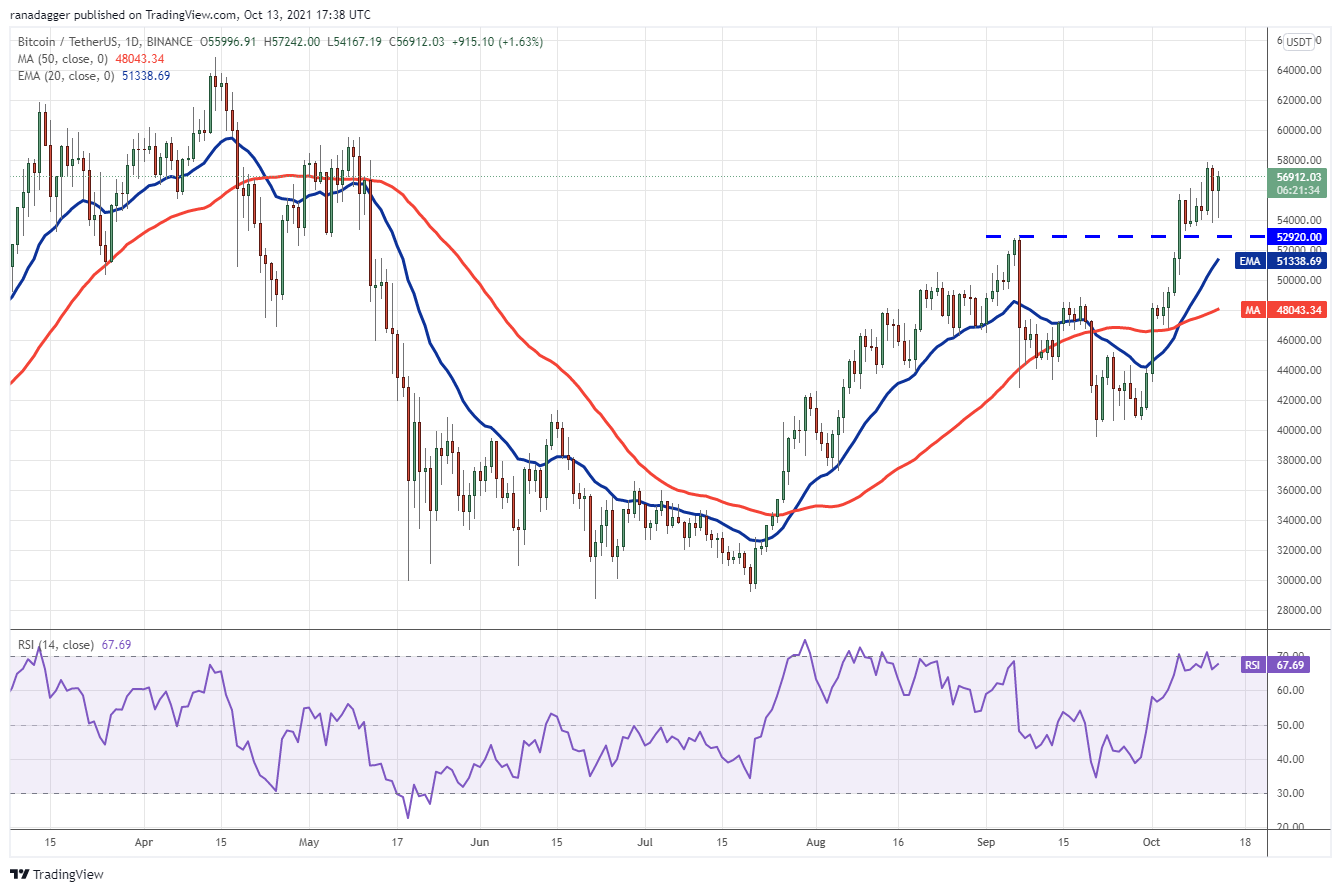
Task: Click the Sep label on the time axis
Action: click(x=986, y=843)
